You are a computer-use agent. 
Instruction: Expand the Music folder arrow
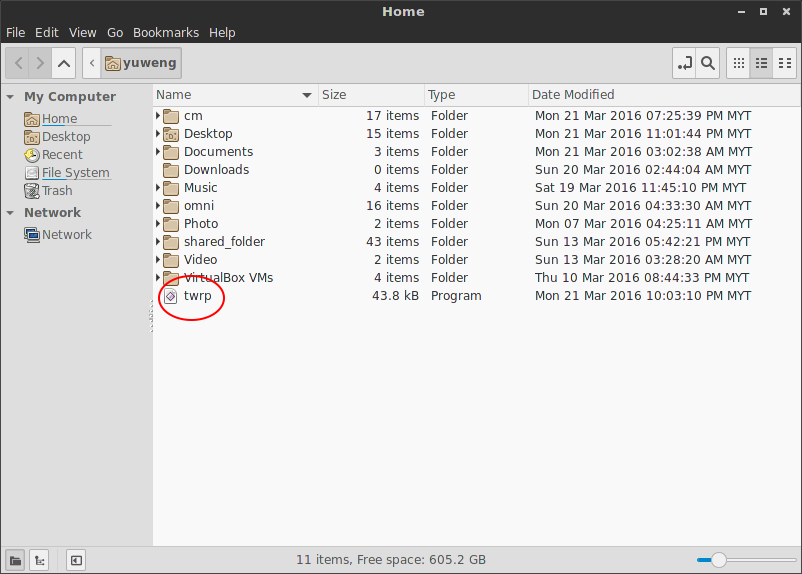pos(158,188)
